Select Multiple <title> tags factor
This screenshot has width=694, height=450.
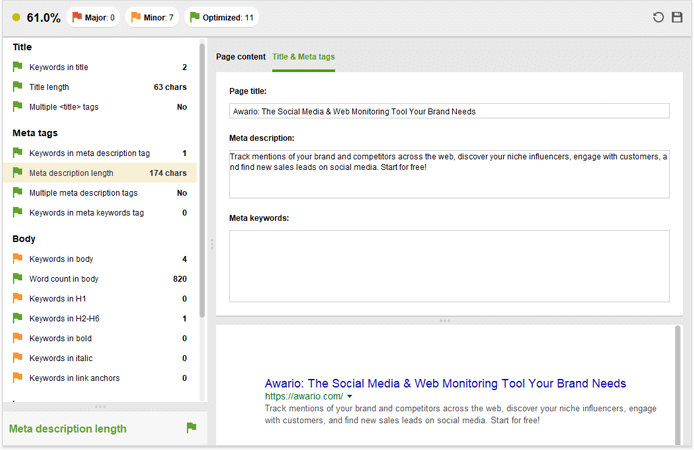pyautogui.click(x=100, y=107)
